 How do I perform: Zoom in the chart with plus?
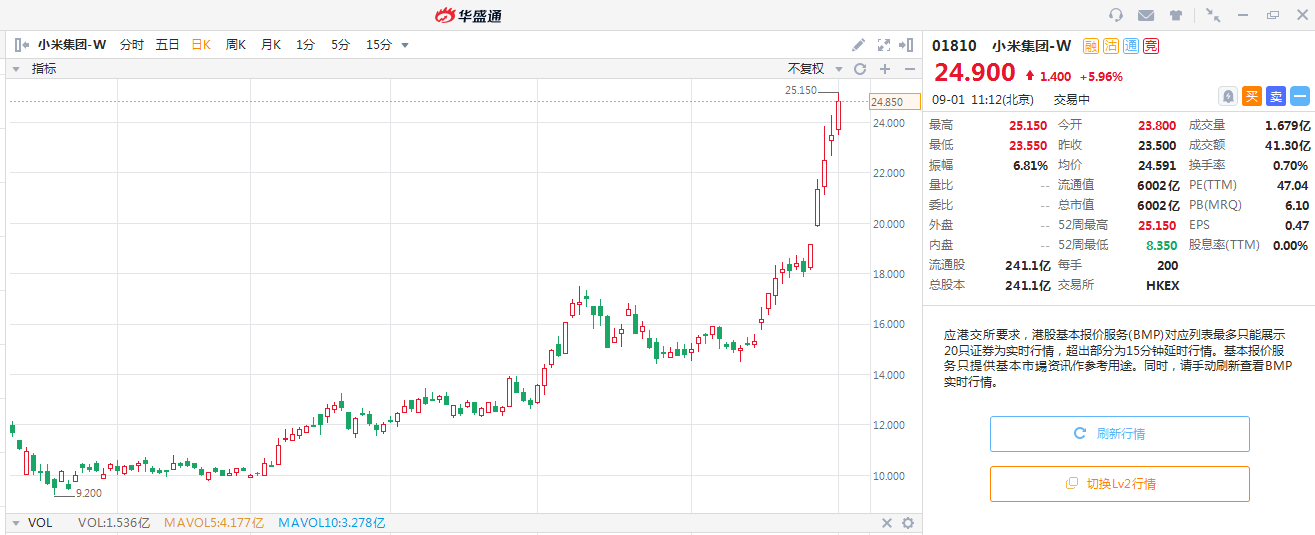[885, 69]
